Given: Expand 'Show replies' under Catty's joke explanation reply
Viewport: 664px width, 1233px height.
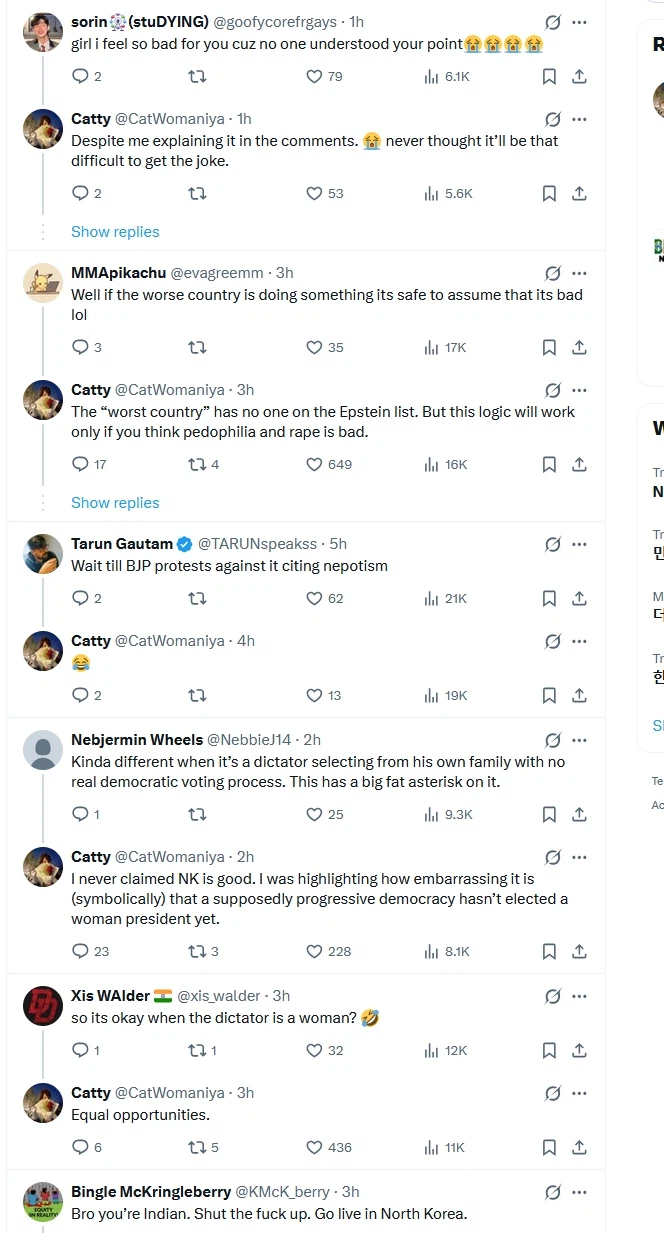Looking at the screenshot, I should 115,232.
